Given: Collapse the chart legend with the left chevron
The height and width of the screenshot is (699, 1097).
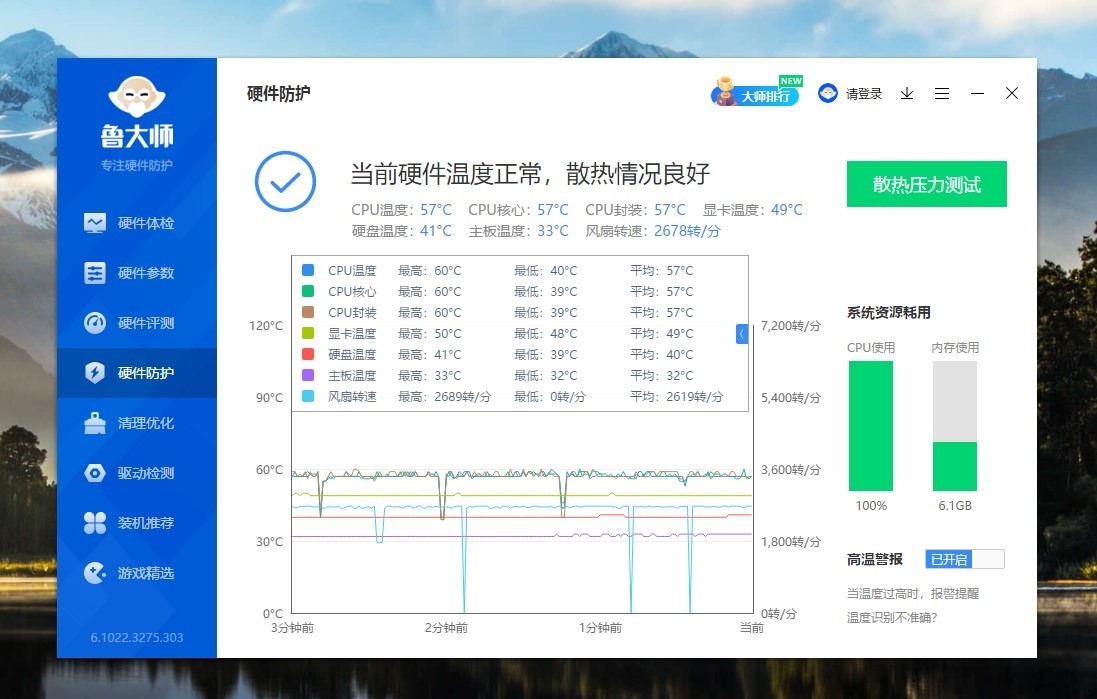Looking at the screenshot, I should [x=742, y=333].
